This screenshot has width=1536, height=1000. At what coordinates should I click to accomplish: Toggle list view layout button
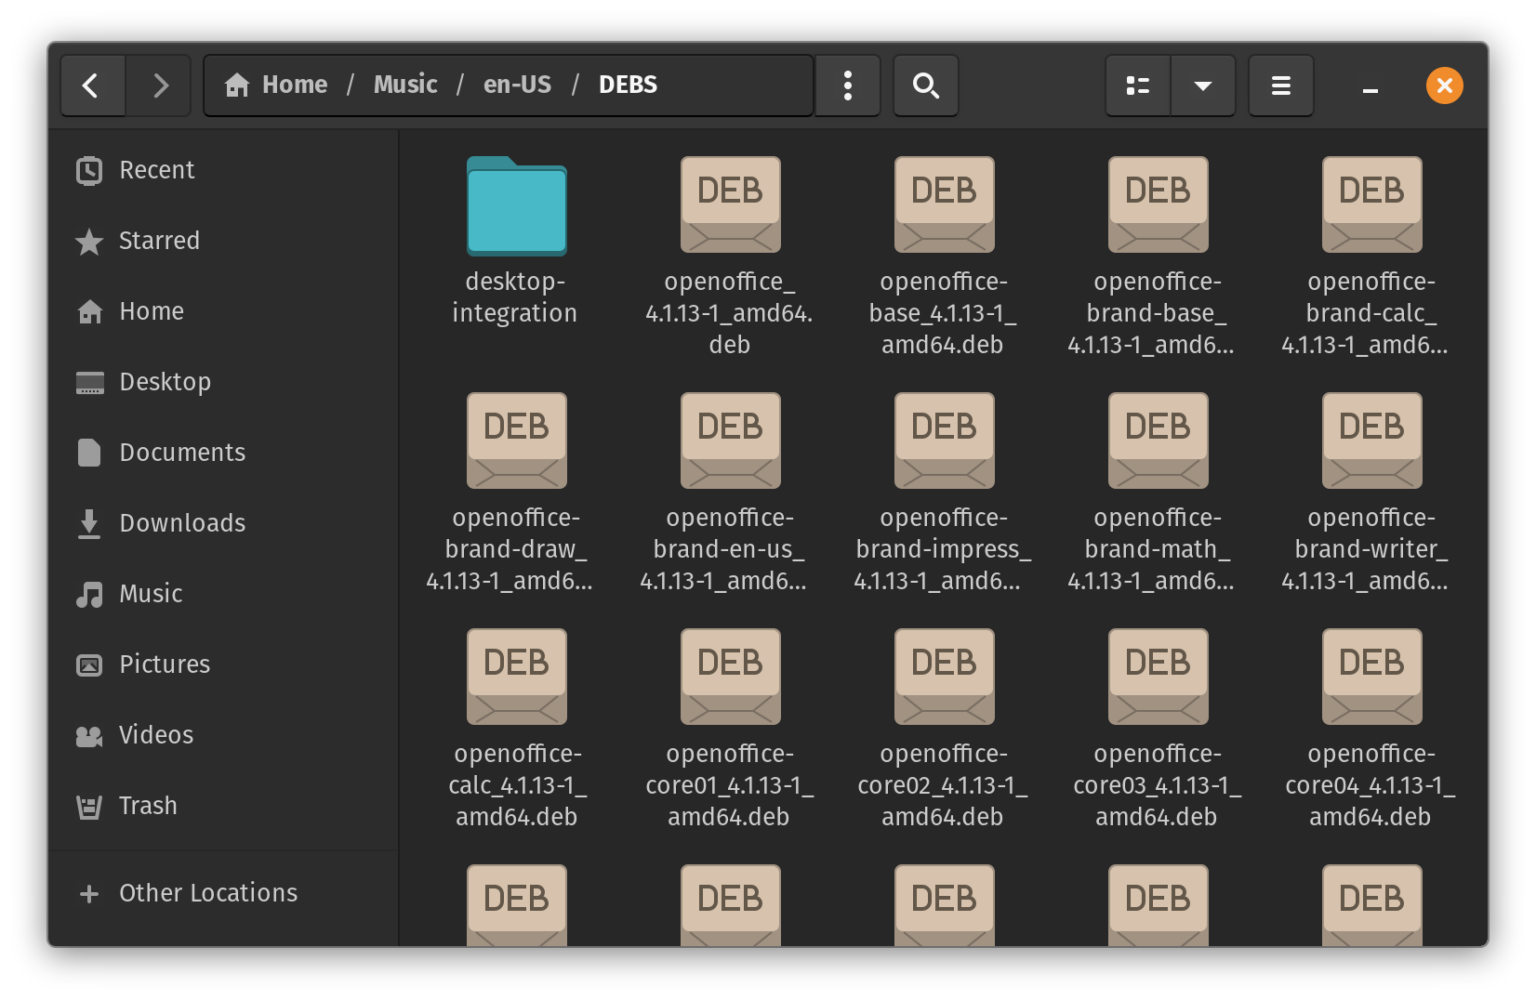1138,86
